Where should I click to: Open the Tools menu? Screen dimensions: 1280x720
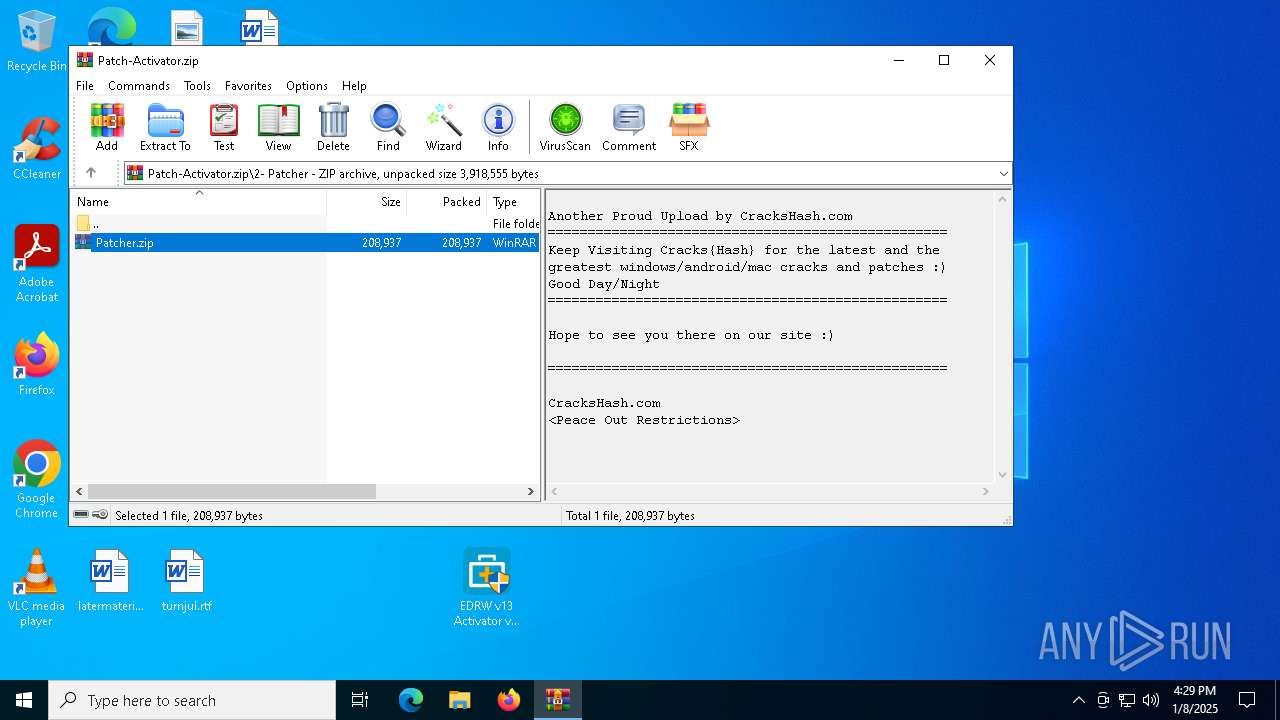coord(197,86)
